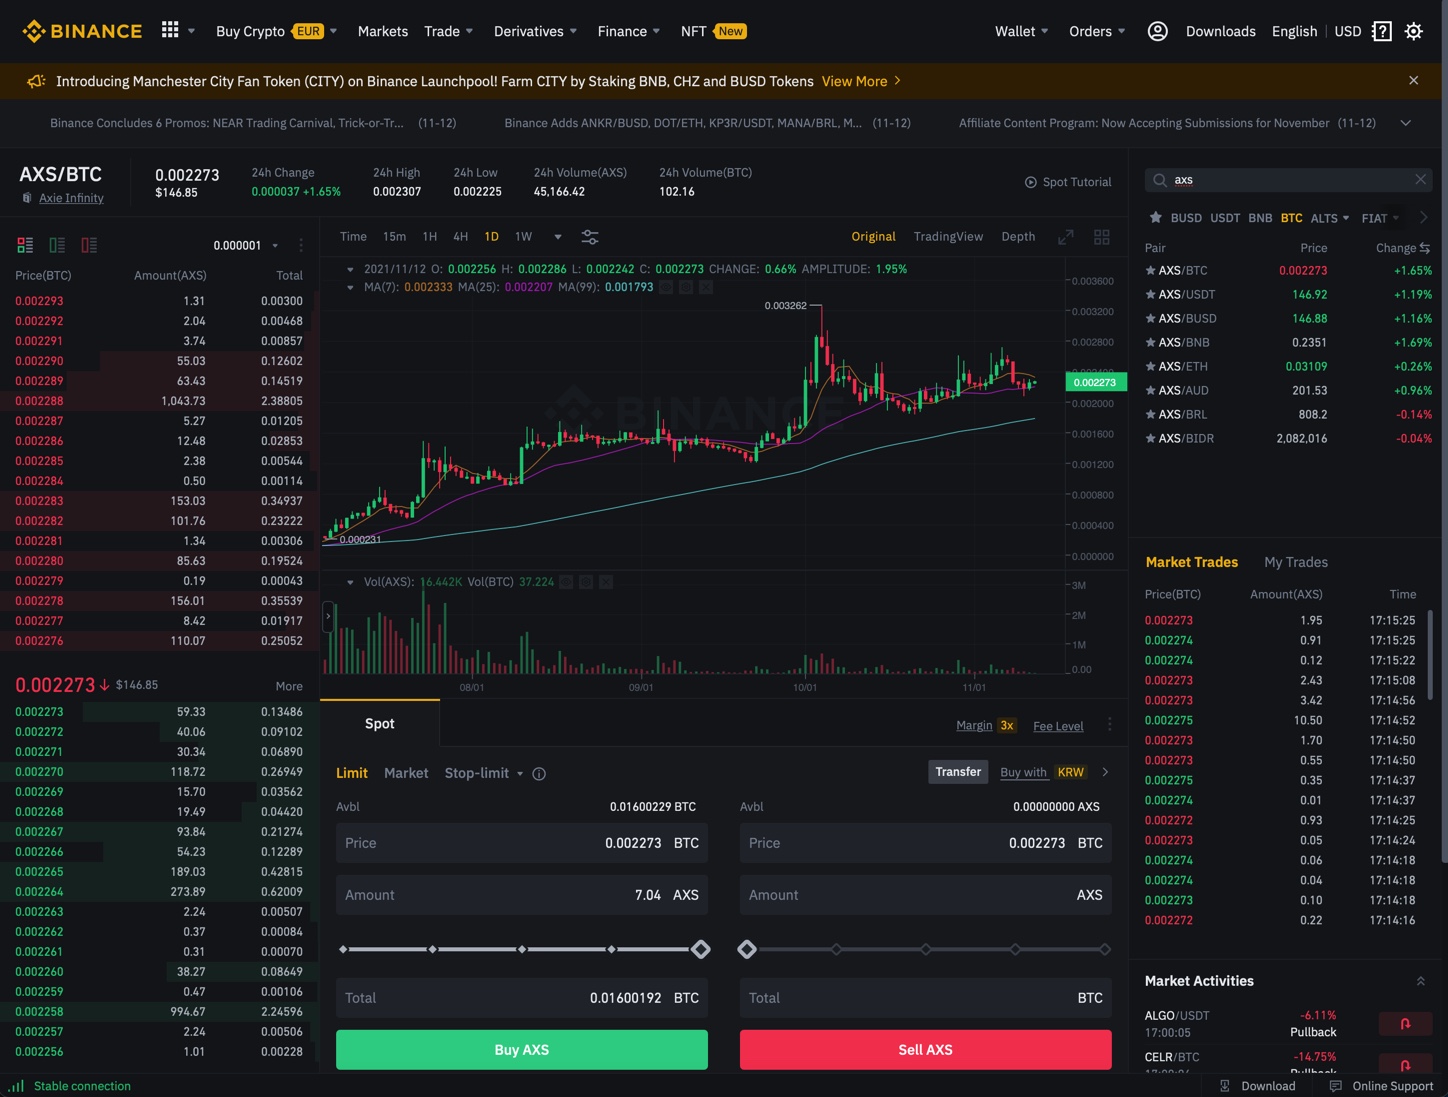This screenshot has width=1448, height=1097.
Task: Focus the buy Price BTC input
Action: tap(522, 843)
